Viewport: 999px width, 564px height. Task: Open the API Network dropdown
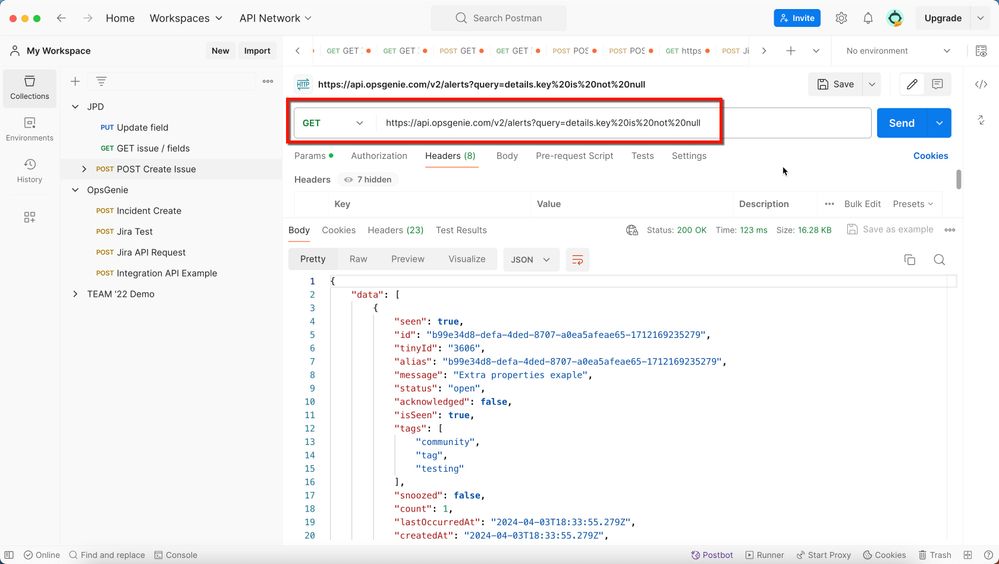(x=275, y=18)
